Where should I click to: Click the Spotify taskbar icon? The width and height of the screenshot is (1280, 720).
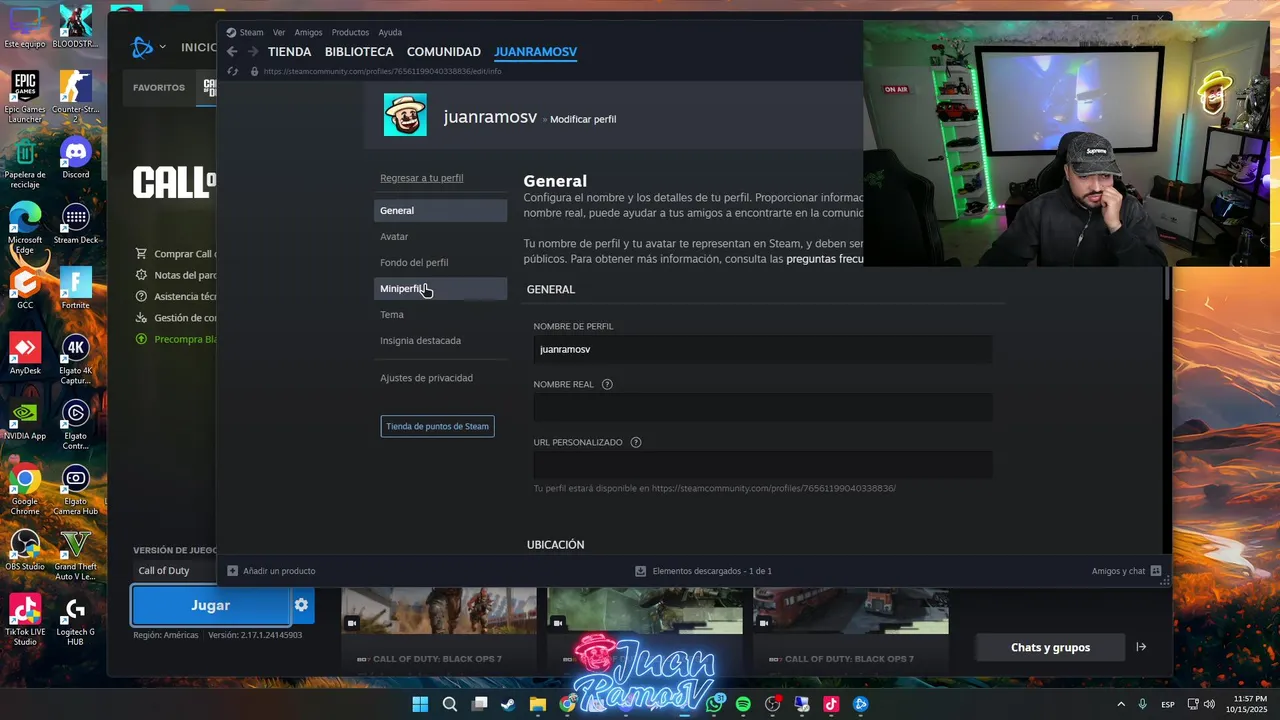click(743, 704)
